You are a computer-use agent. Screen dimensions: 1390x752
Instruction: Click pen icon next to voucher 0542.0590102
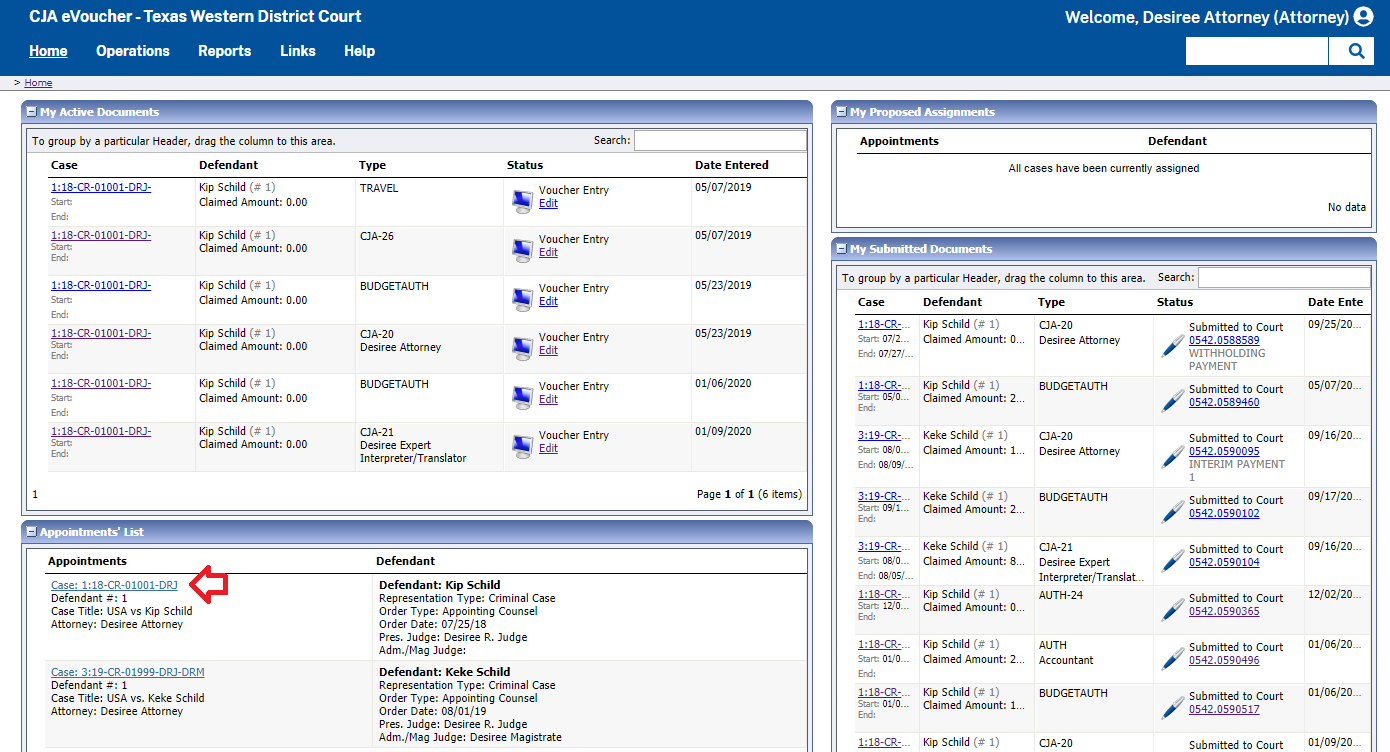tap(1172, 511)
